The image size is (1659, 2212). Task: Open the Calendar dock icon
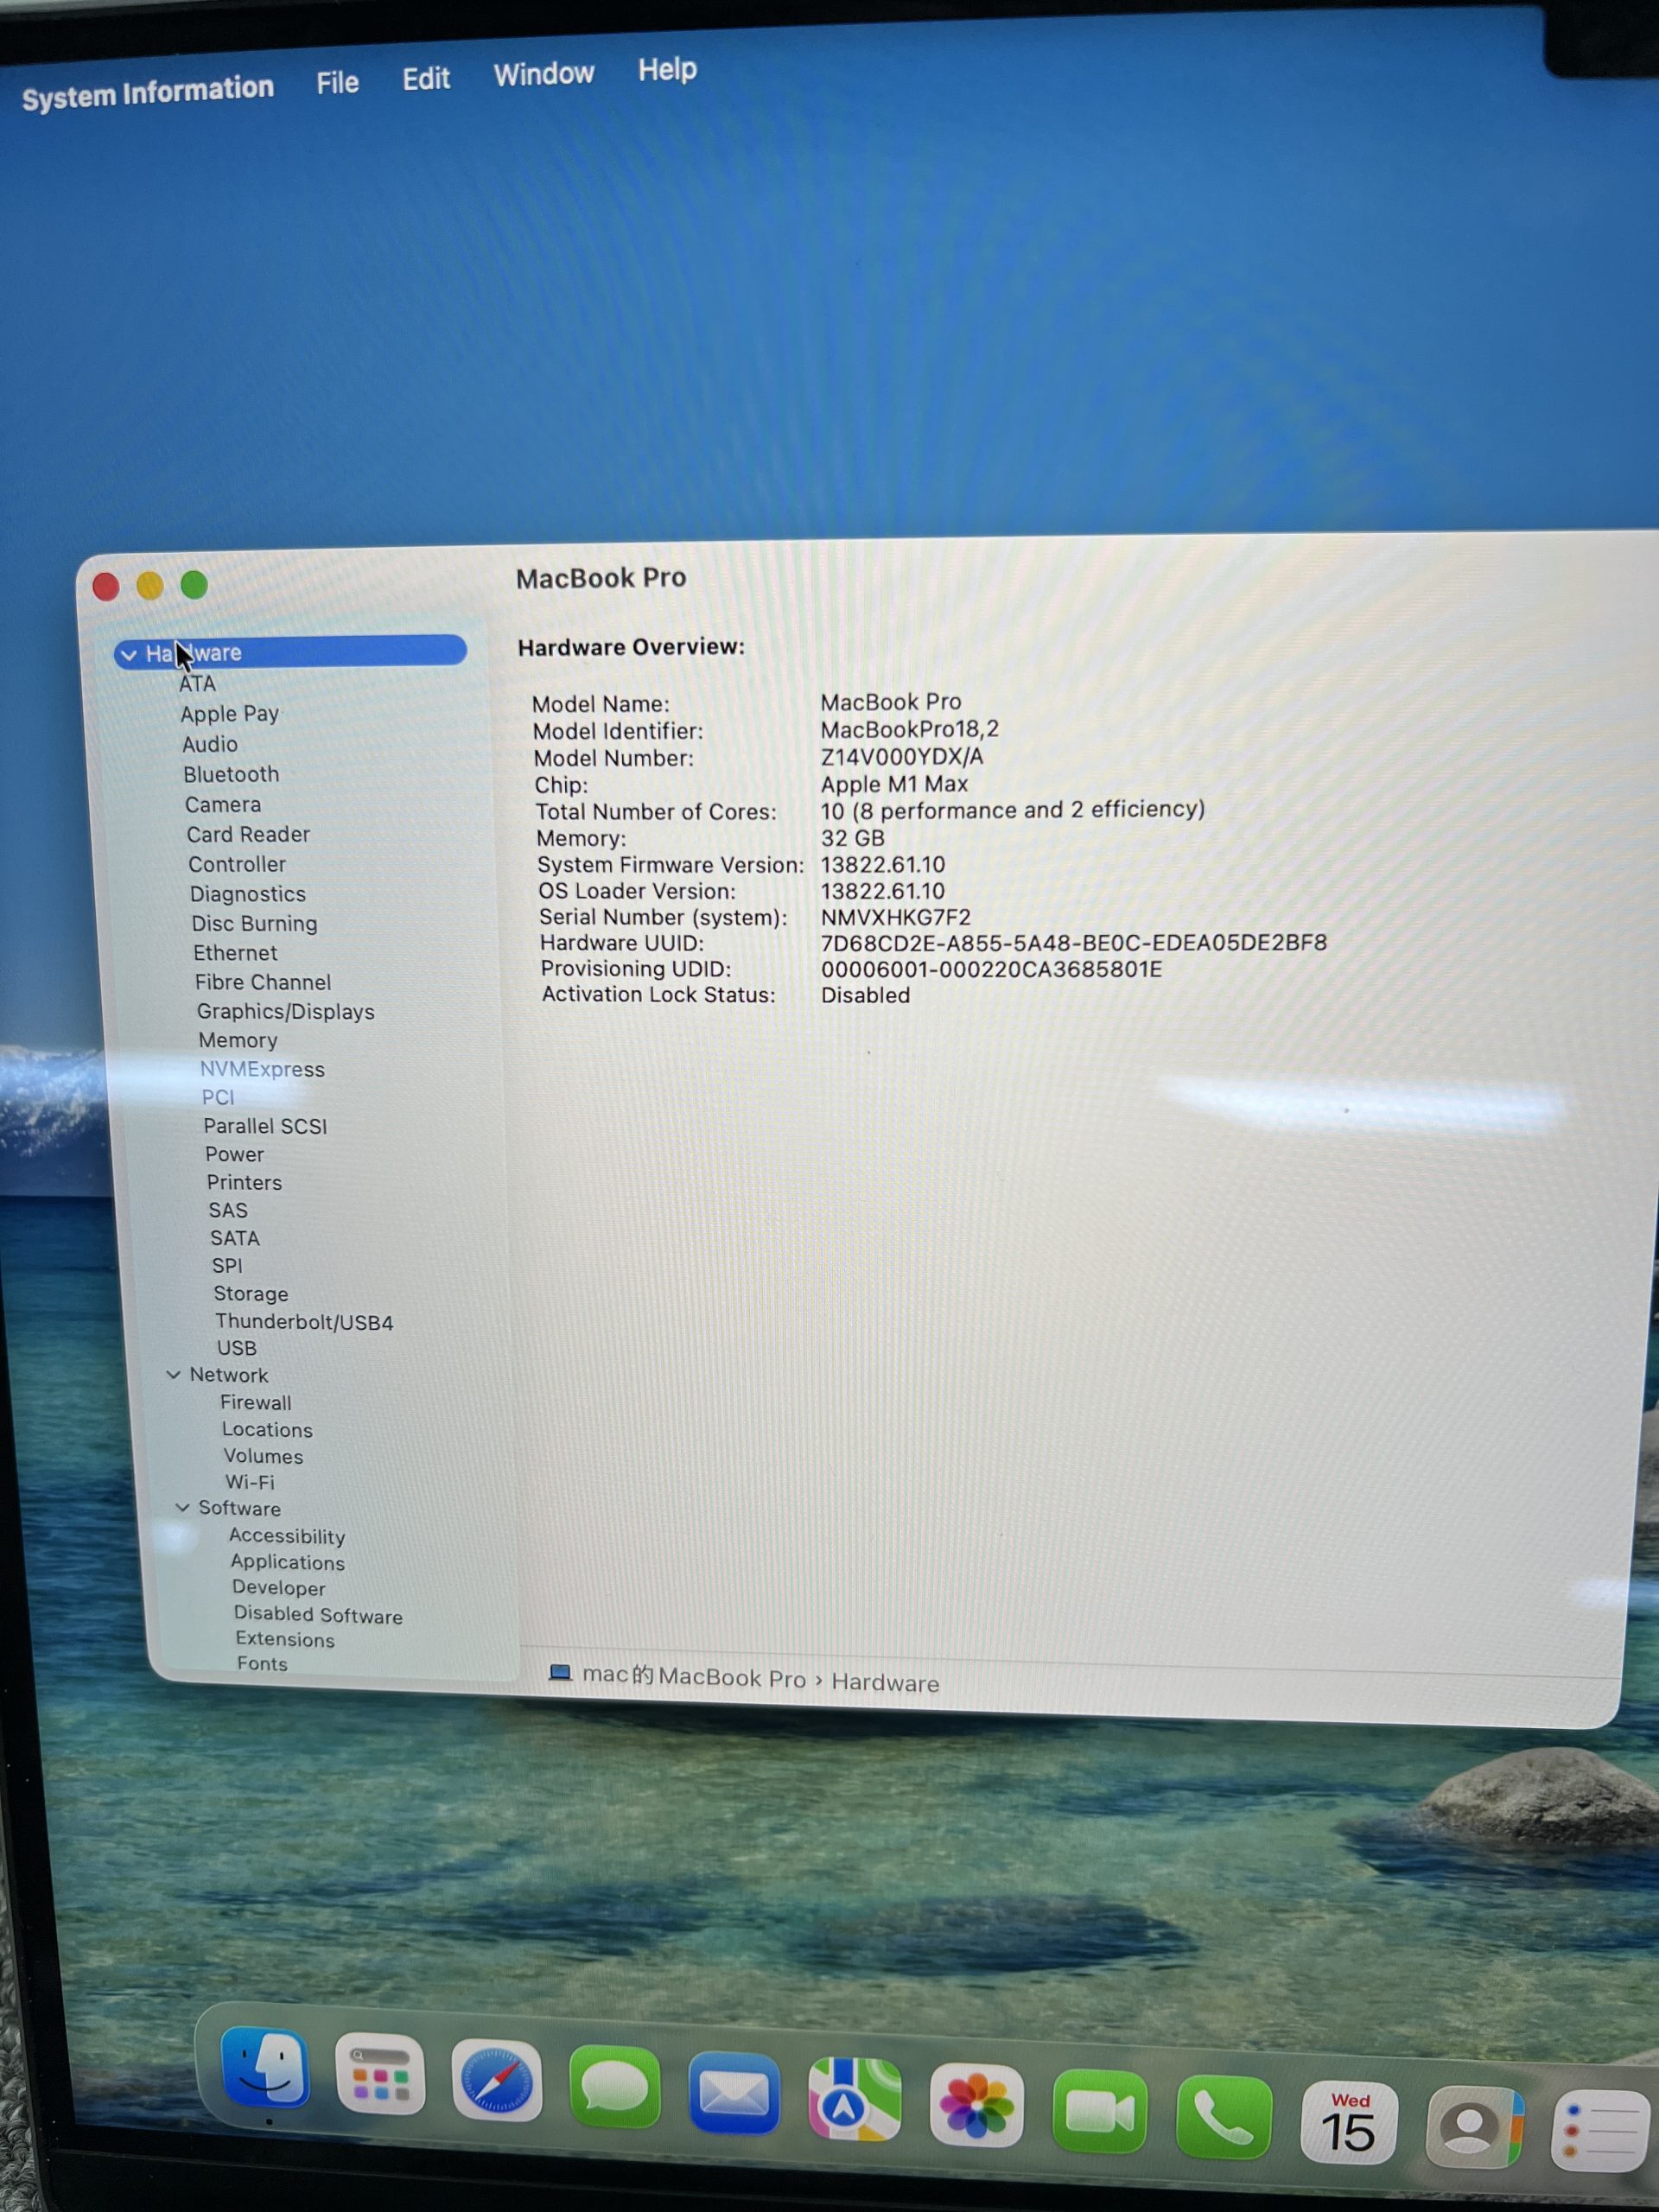pyautogui.click(x=1348, y=2124)
